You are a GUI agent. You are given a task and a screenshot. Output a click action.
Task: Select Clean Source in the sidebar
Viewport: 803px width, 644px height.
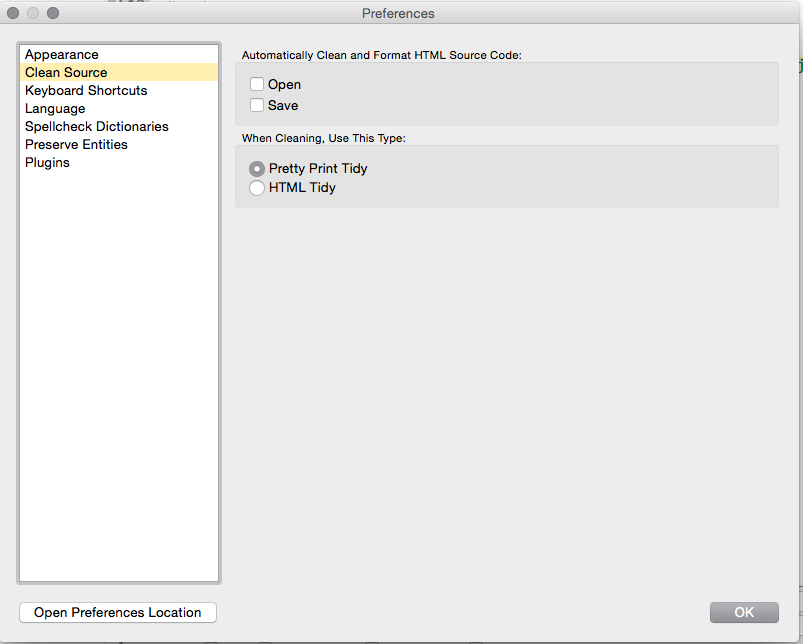(x=66, y=72)
